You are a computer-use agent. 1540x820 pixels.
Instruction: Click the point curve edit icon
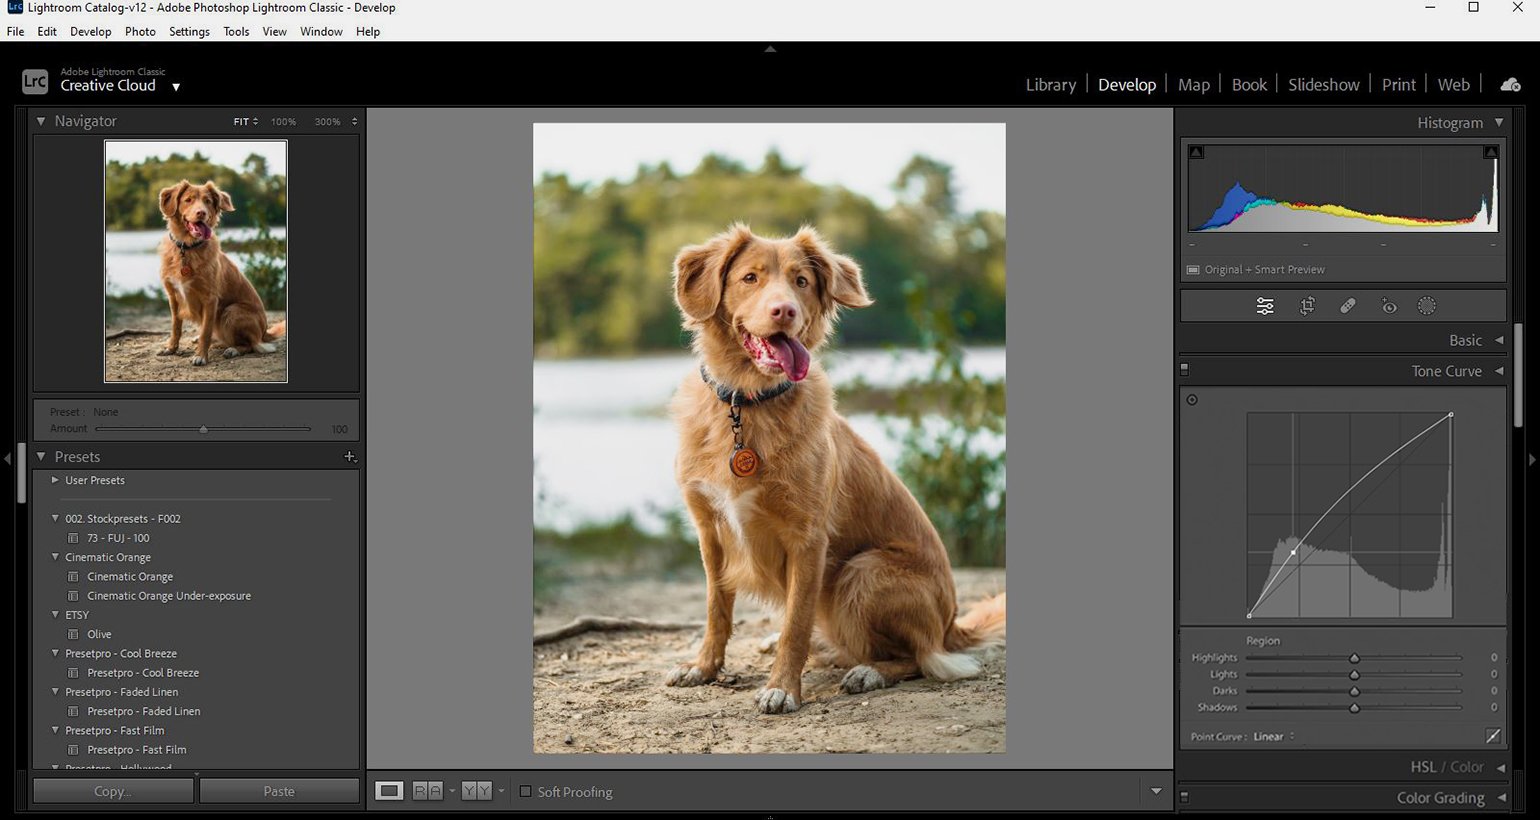click(1492, 736)
